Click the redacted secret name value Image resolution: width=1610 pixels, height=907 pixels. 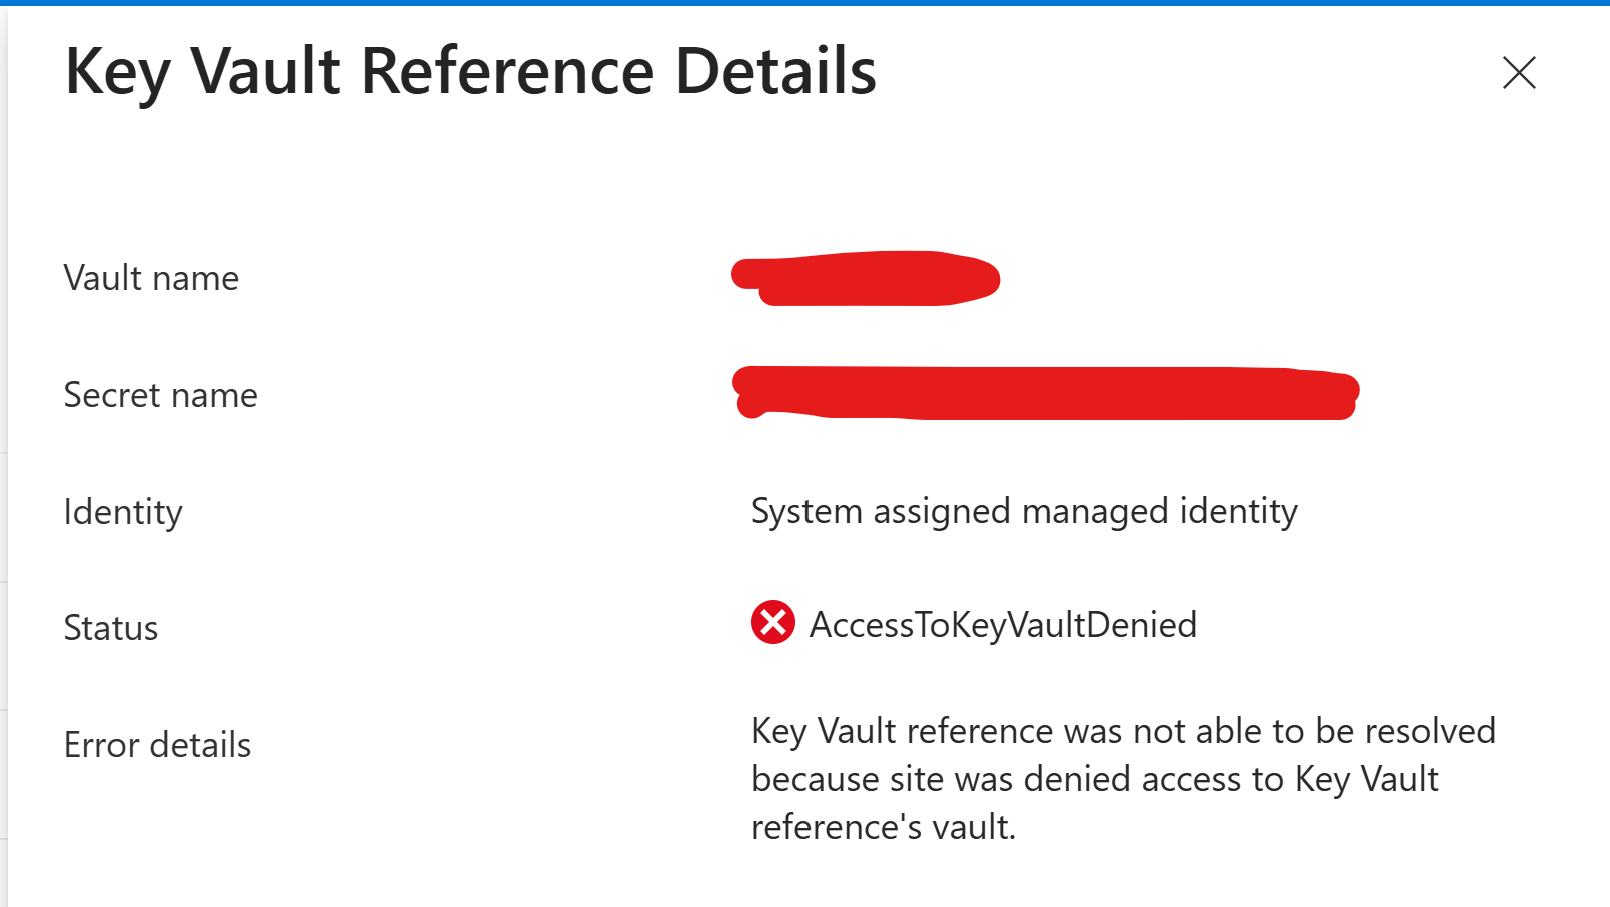[x=1045, y=393]
